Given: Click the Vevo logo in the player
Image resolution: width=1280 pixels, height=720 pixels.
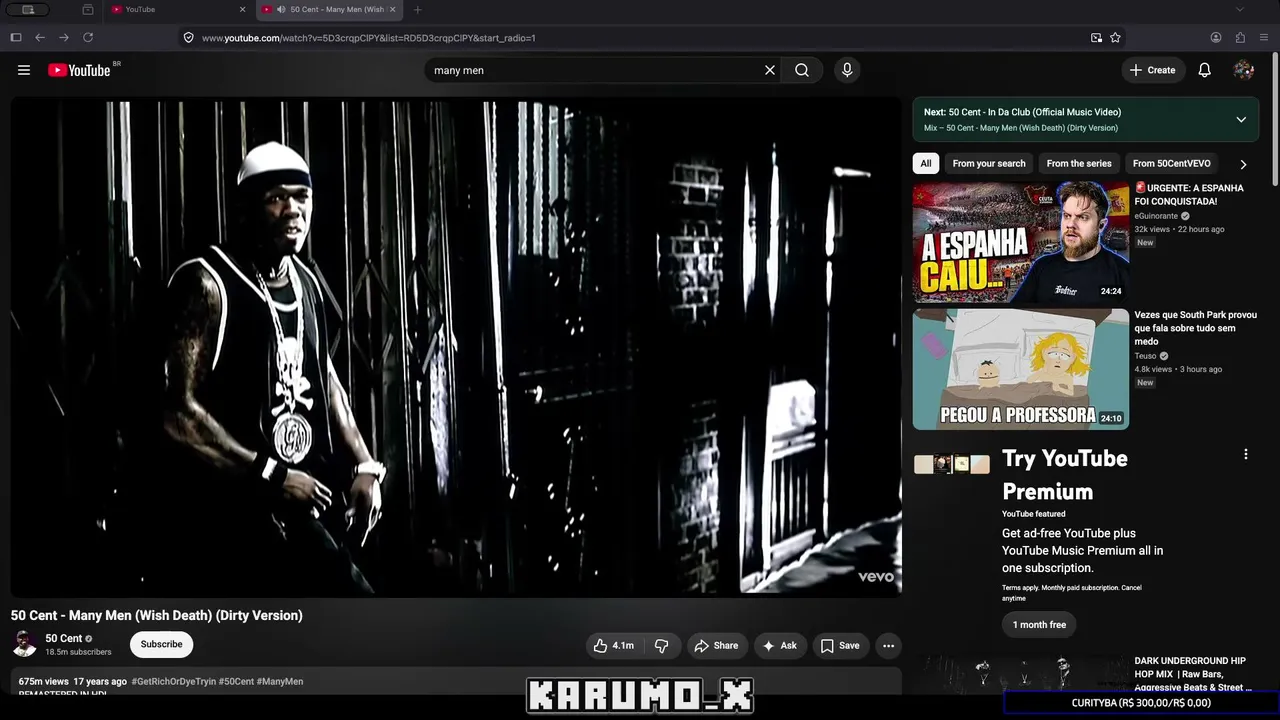Looking at the screenshot, I should [875, 577].
